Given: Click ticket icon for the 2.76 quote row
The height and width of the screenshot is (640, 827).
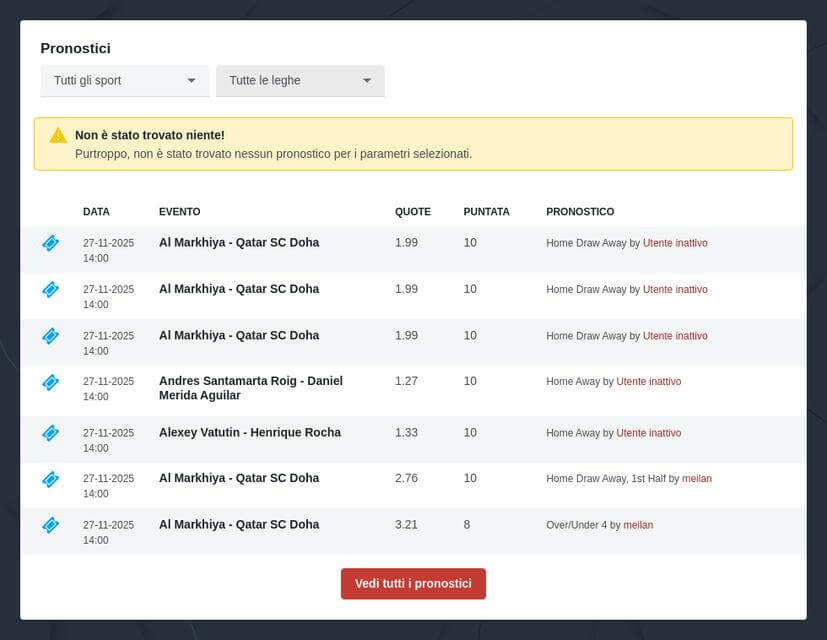Looking at the screenshot, I should coord(50,479).
